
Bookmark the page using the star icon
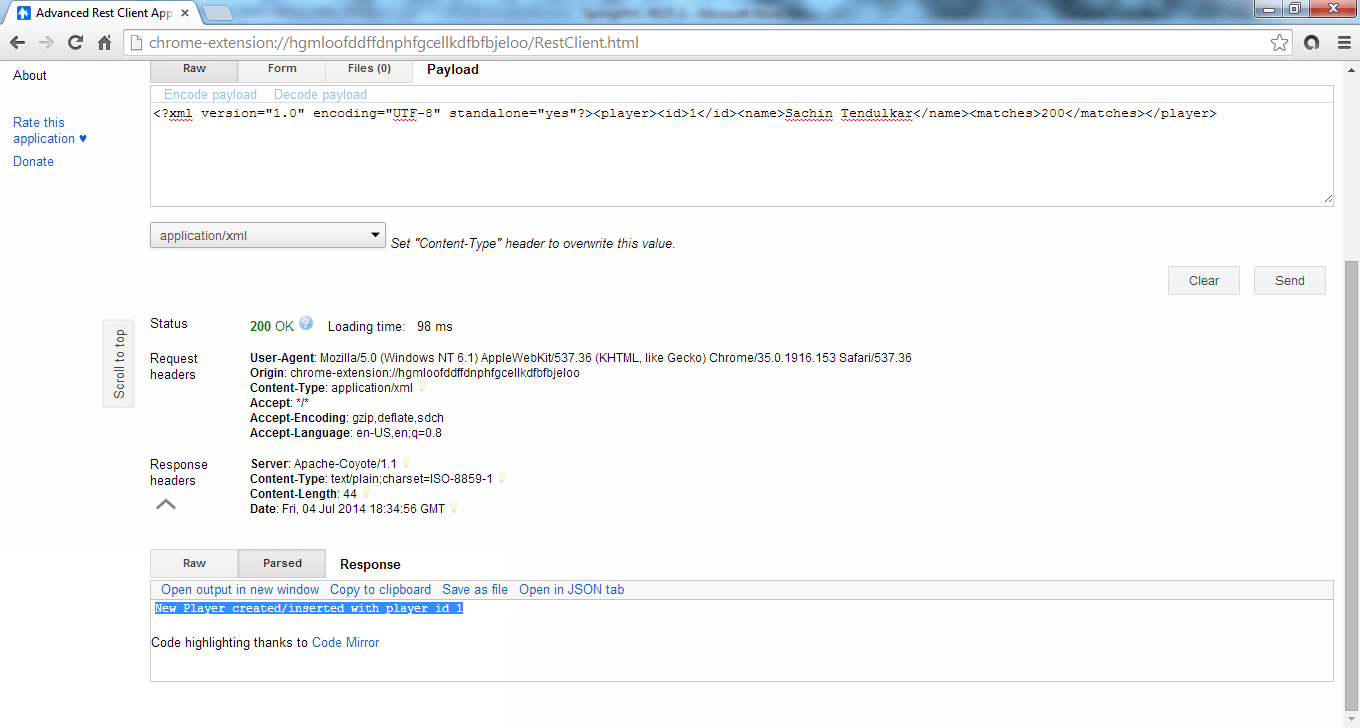pos(1280,44)
